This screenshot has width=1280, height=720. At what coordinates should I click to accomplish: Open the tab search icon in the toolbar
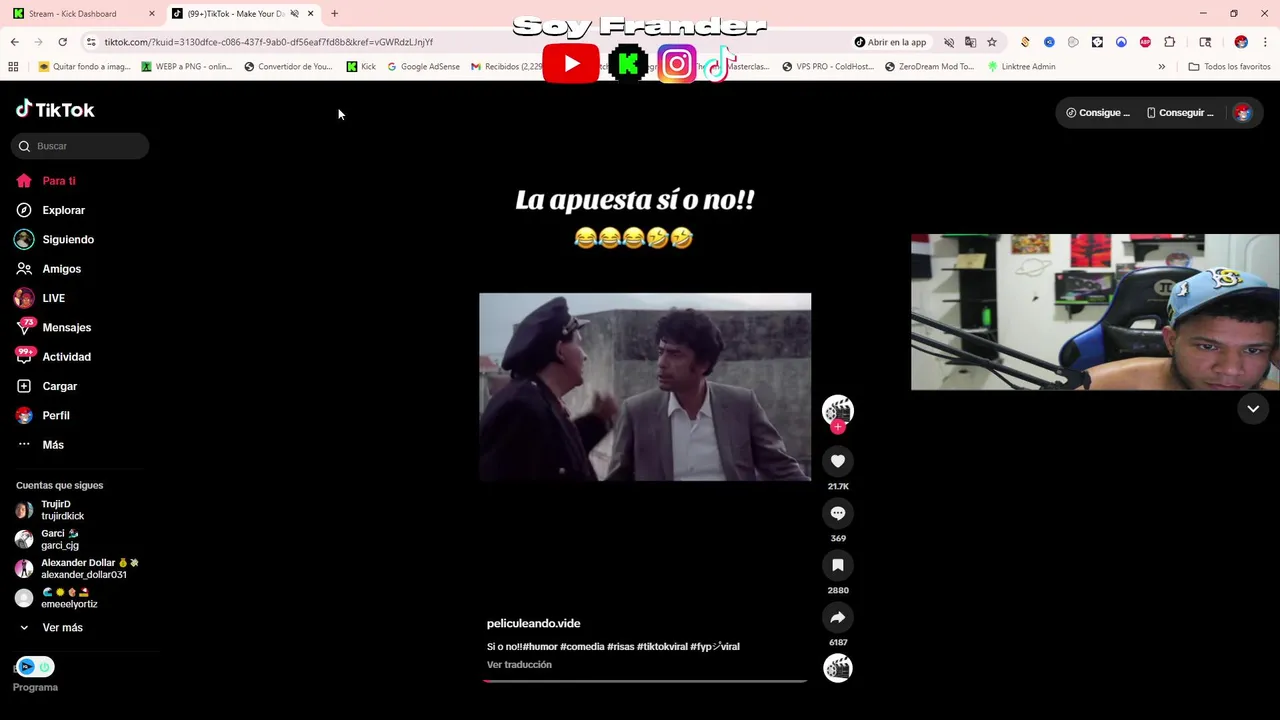[1205, 42]
